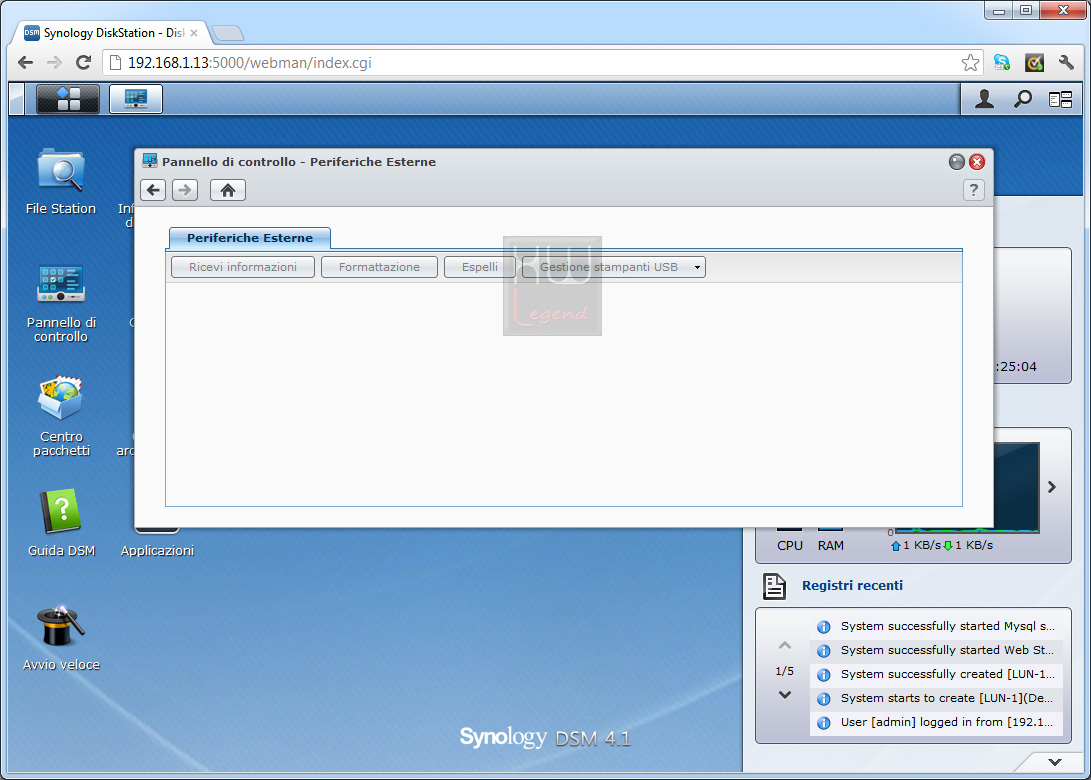The width and height of the screenshot is (1091, 780).
Task: Bookmark this page with the star
Action: coord(970,63)
